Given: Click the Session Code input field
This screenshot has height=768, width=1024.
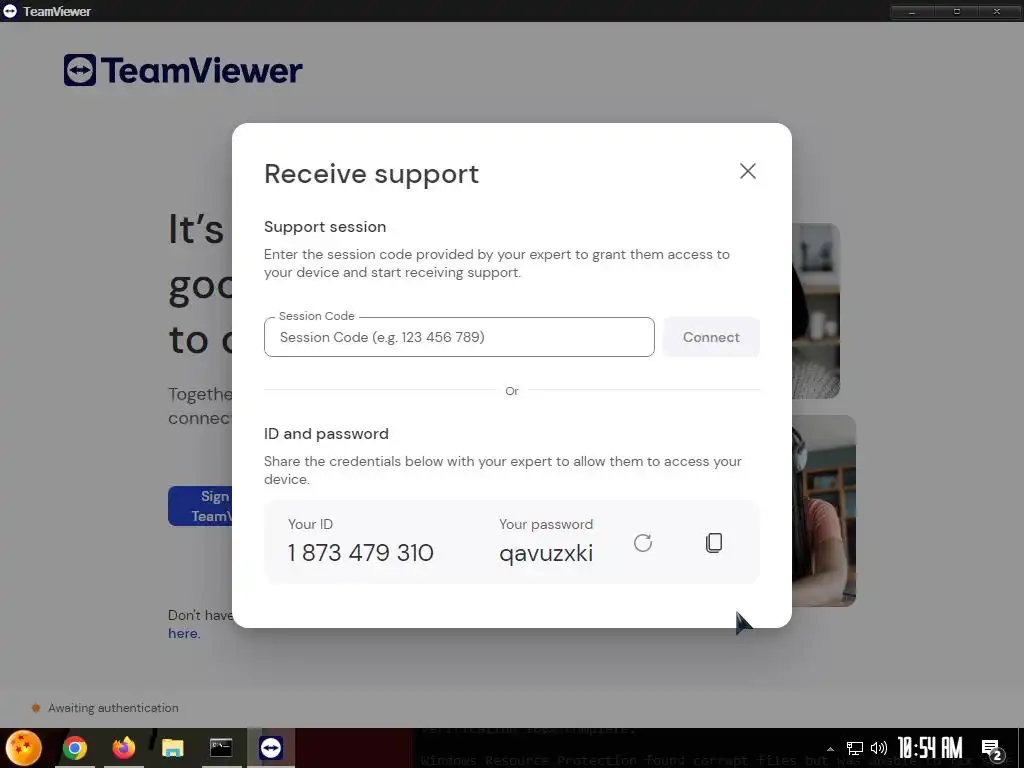Looking at the screenshot, I should click(x=459, y=337).
